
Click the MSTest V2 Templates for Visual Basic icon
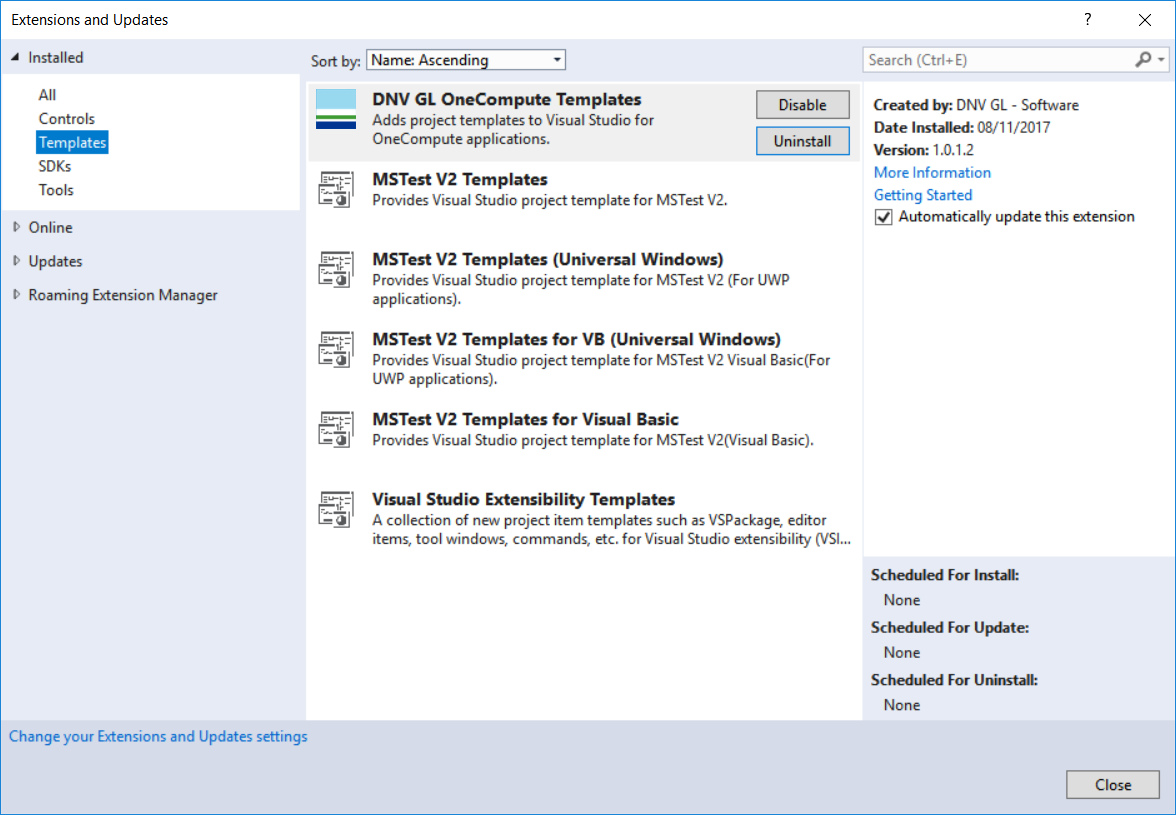336,429
